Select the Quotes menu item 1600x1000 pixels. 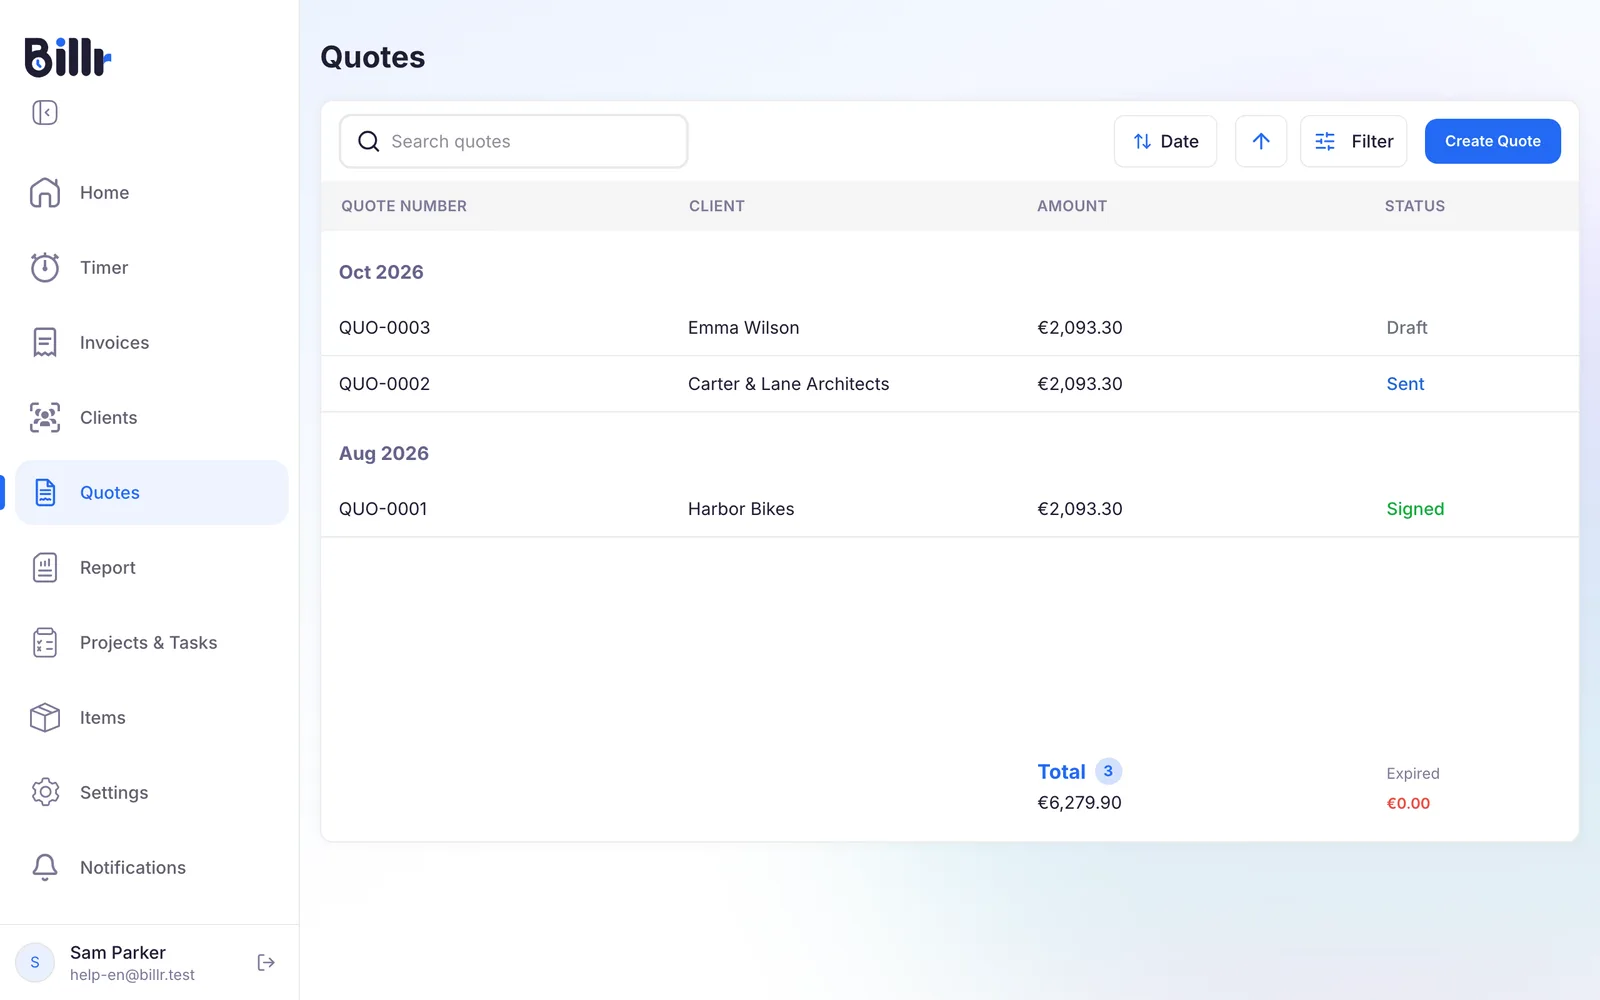pos(152,492)
